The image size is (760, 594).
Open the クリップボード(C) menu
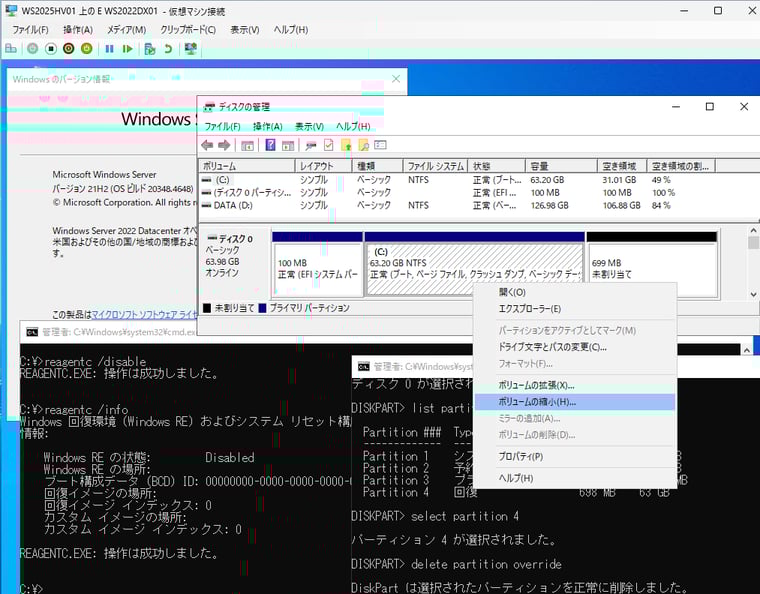pos(188,30)
